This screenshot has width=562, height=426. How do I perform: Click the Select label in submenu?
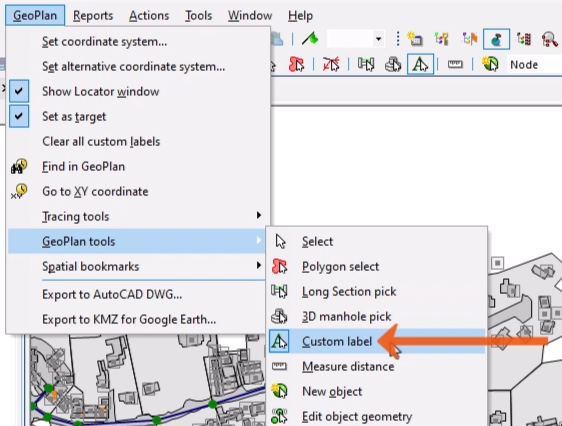point(318,241)
